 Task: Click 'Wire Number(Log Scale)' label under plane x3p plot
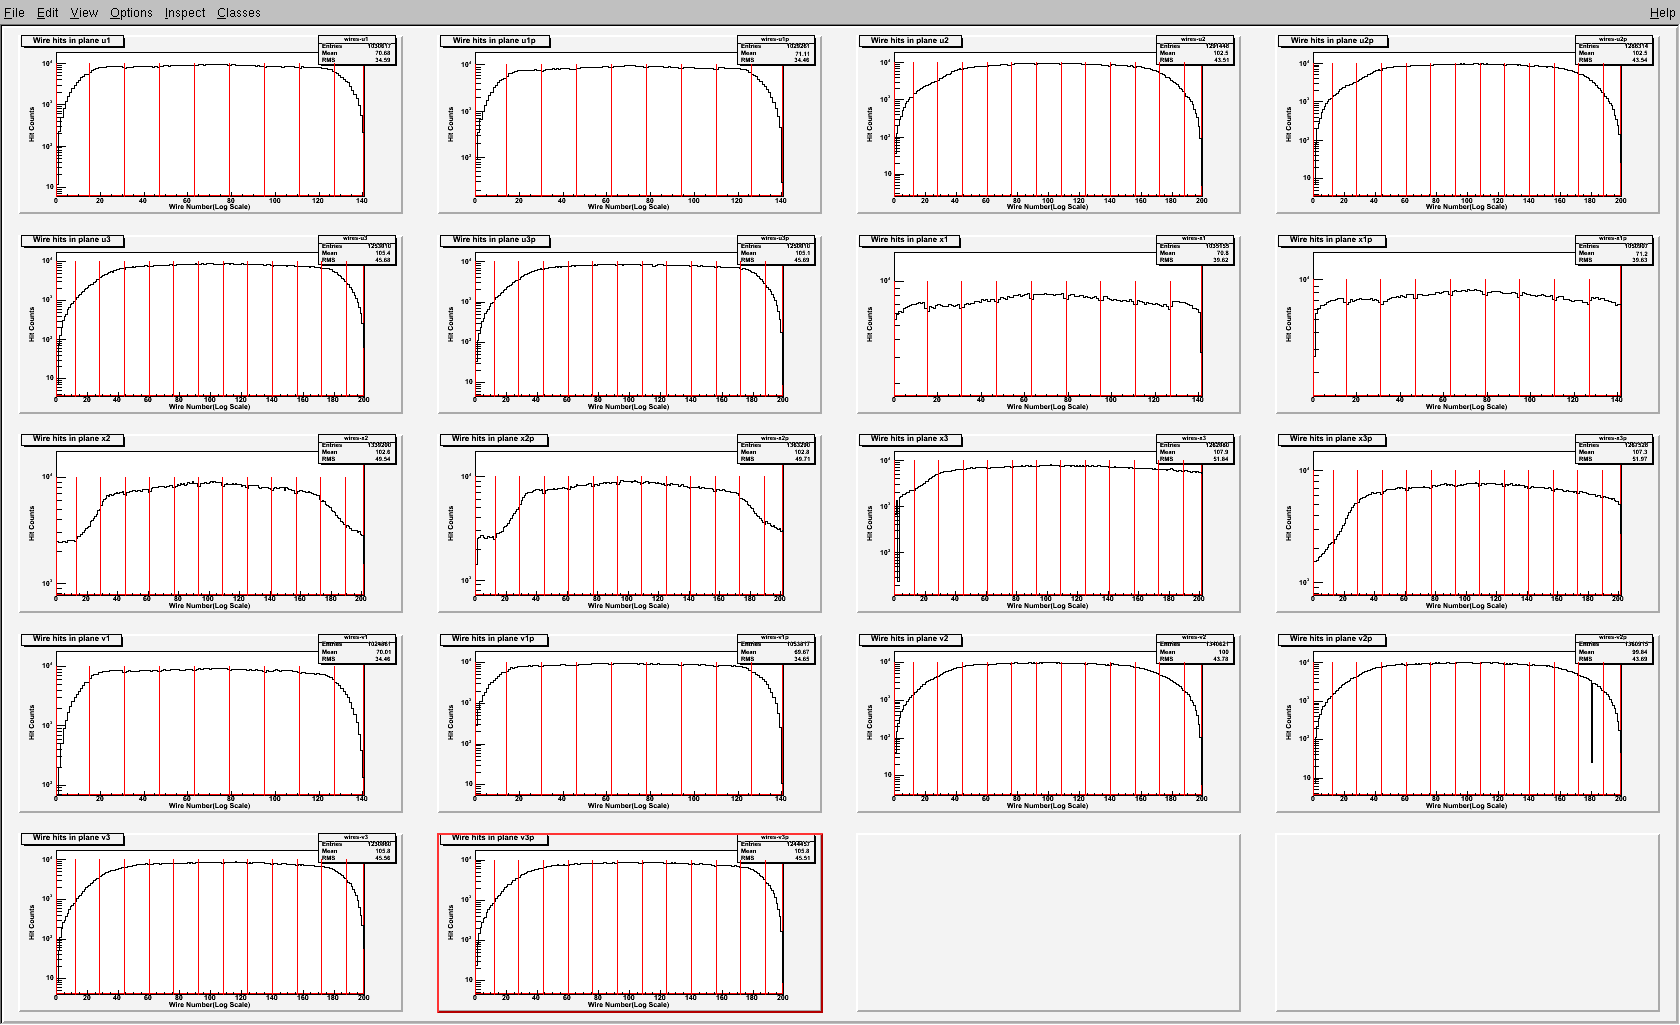tap(1467, 606)
